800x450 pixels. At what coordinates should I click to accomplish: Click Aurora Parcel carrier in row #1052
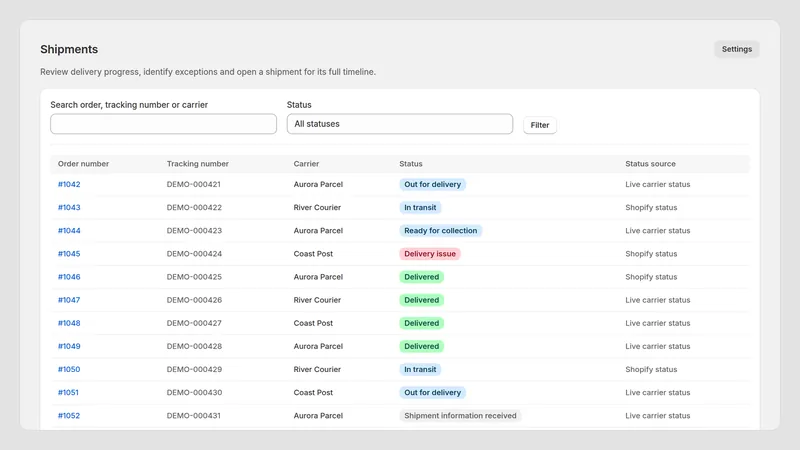coord(318,416)
